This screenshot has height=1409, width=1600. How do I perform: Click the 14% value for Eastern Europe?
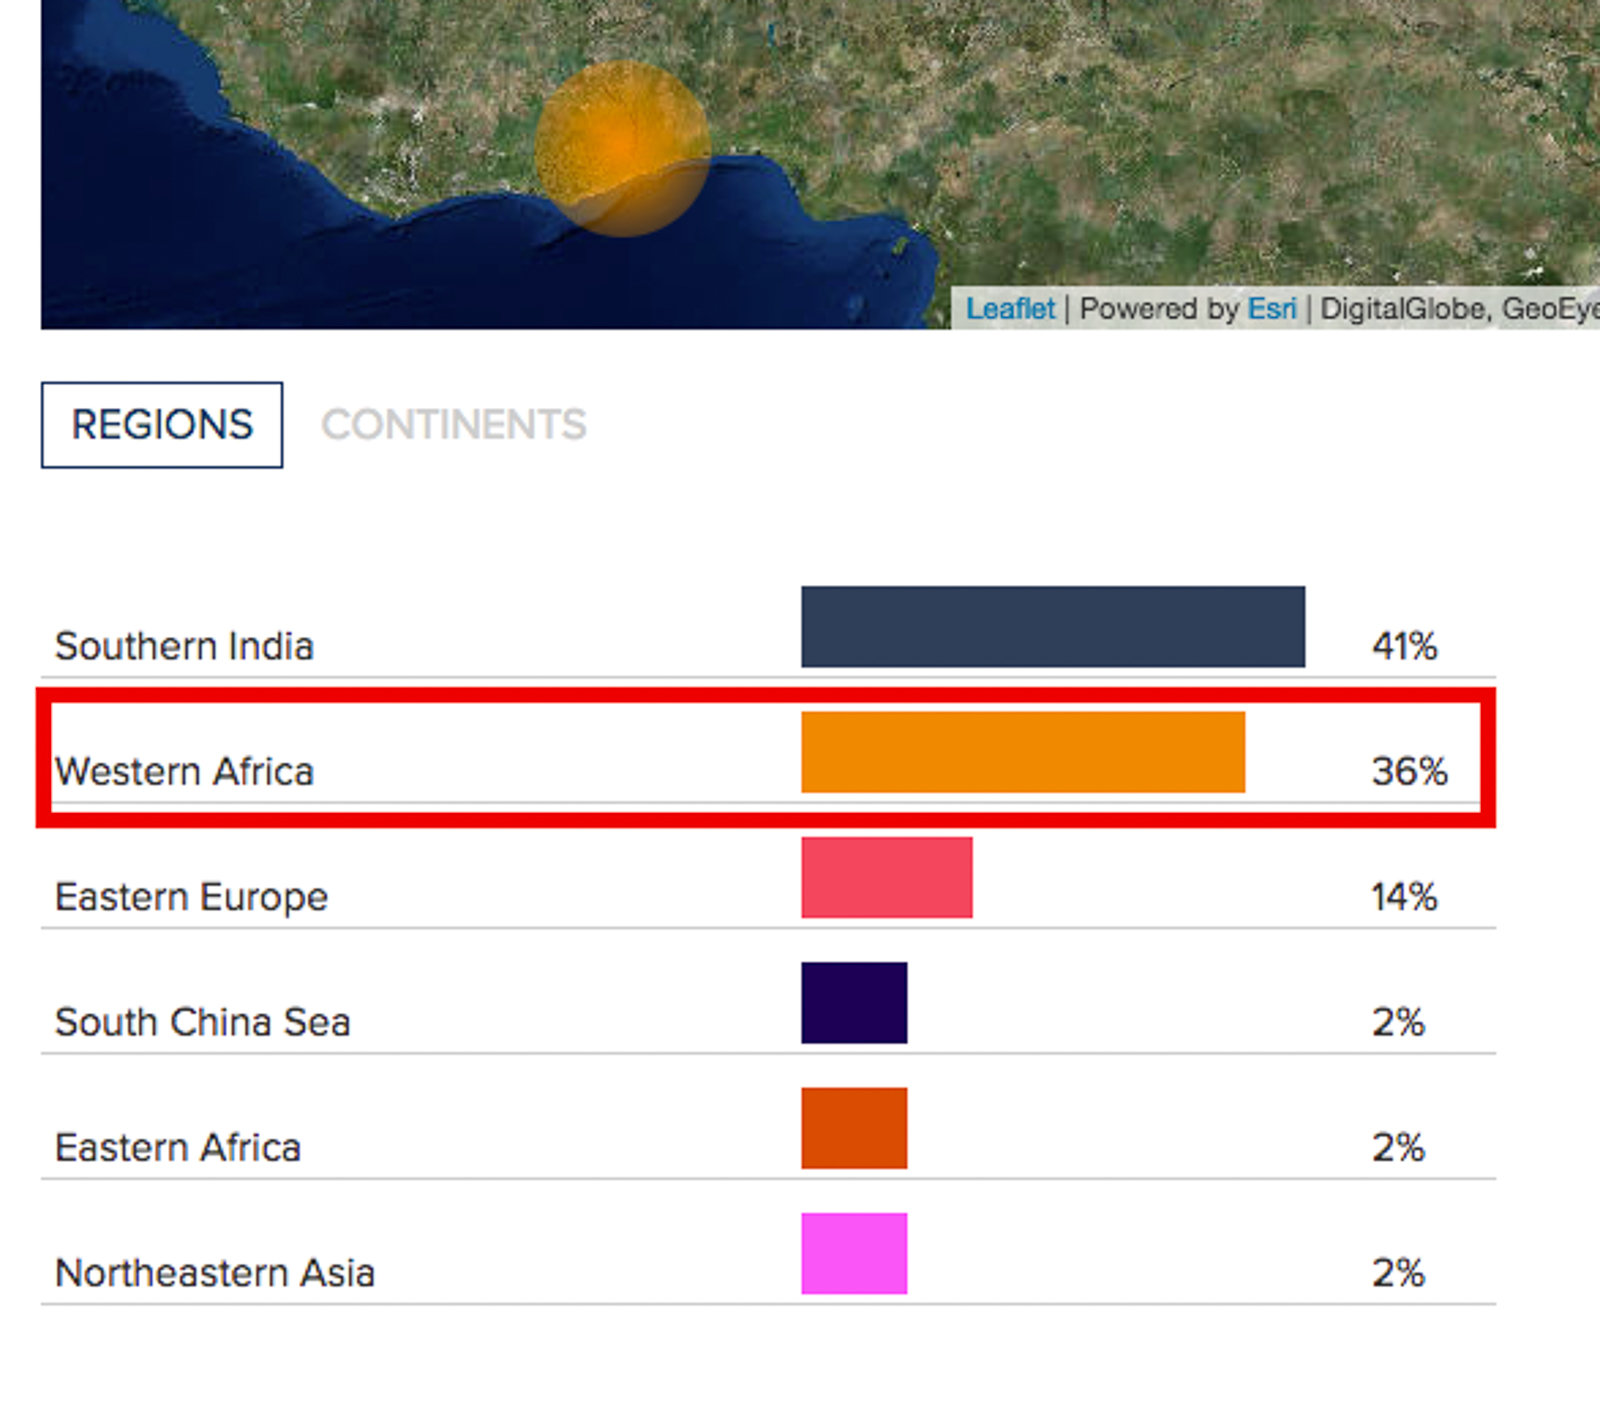1403,897
